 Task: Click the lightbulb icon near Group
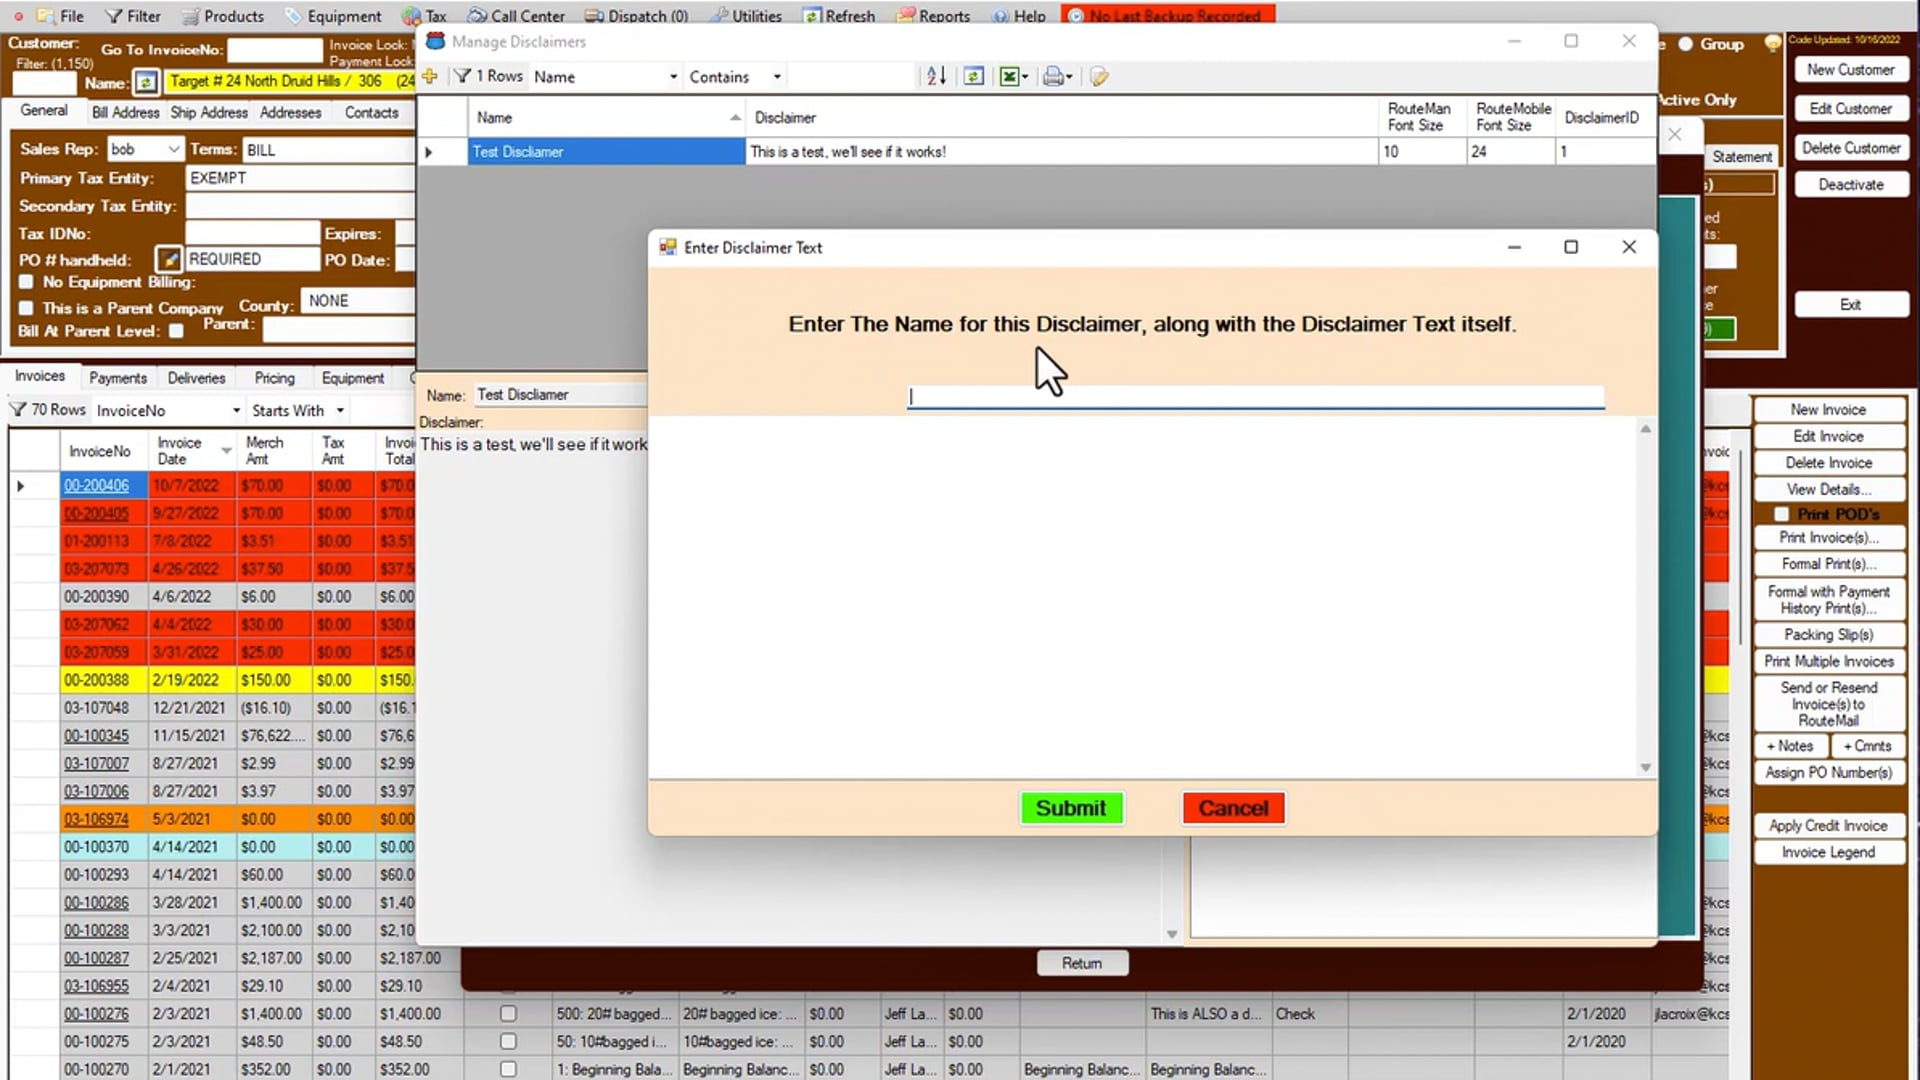1773,44
